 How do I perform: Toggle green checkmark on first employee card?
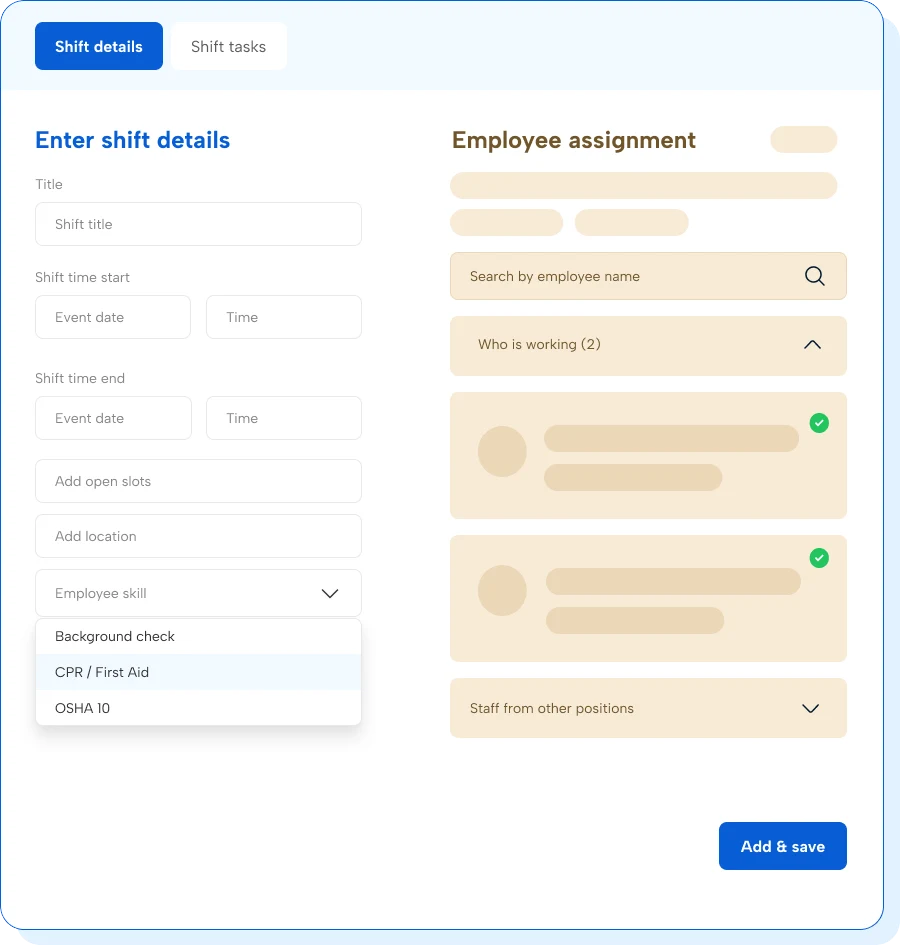click(819, 423)
